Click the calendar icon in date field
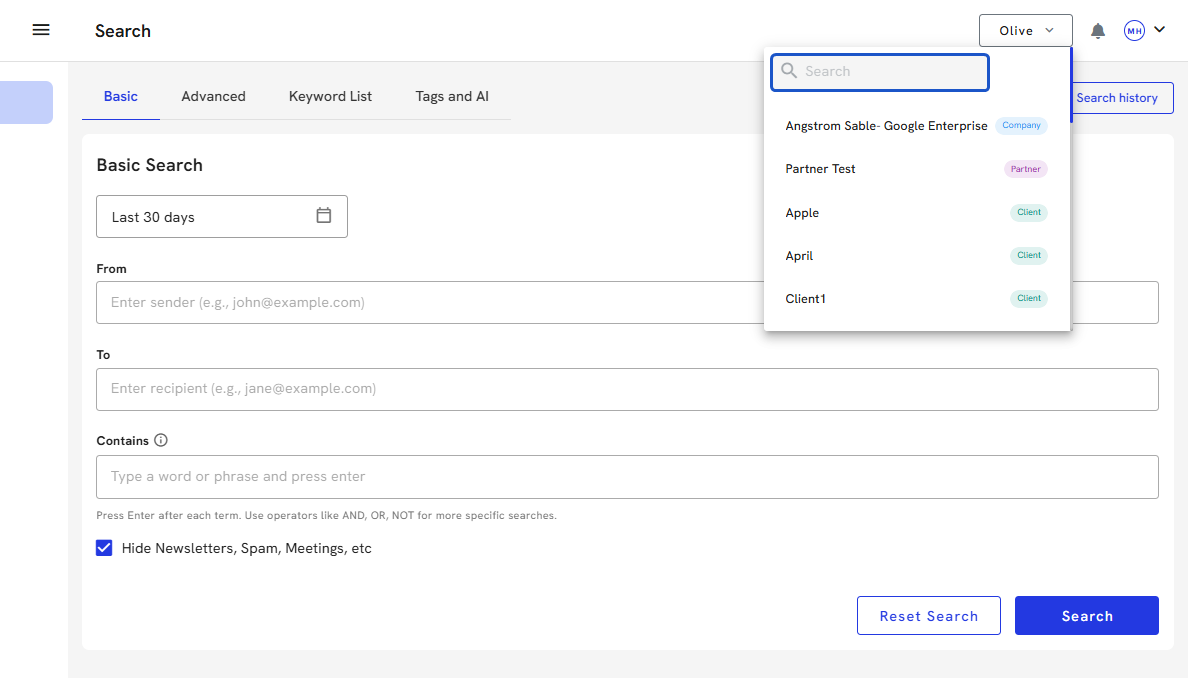The image size is (1188, 678). tap(323, 216)
